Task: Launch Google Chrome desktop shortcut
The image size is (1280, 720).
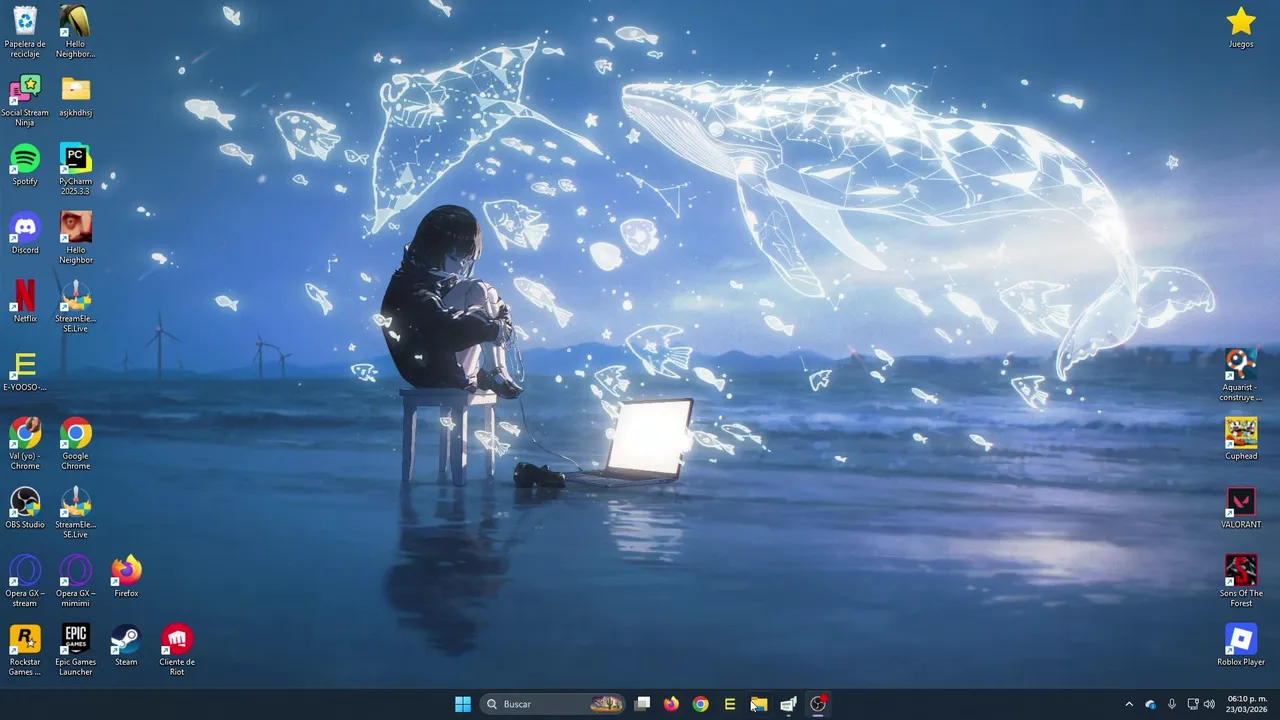Action: click(x=75, y=443)
